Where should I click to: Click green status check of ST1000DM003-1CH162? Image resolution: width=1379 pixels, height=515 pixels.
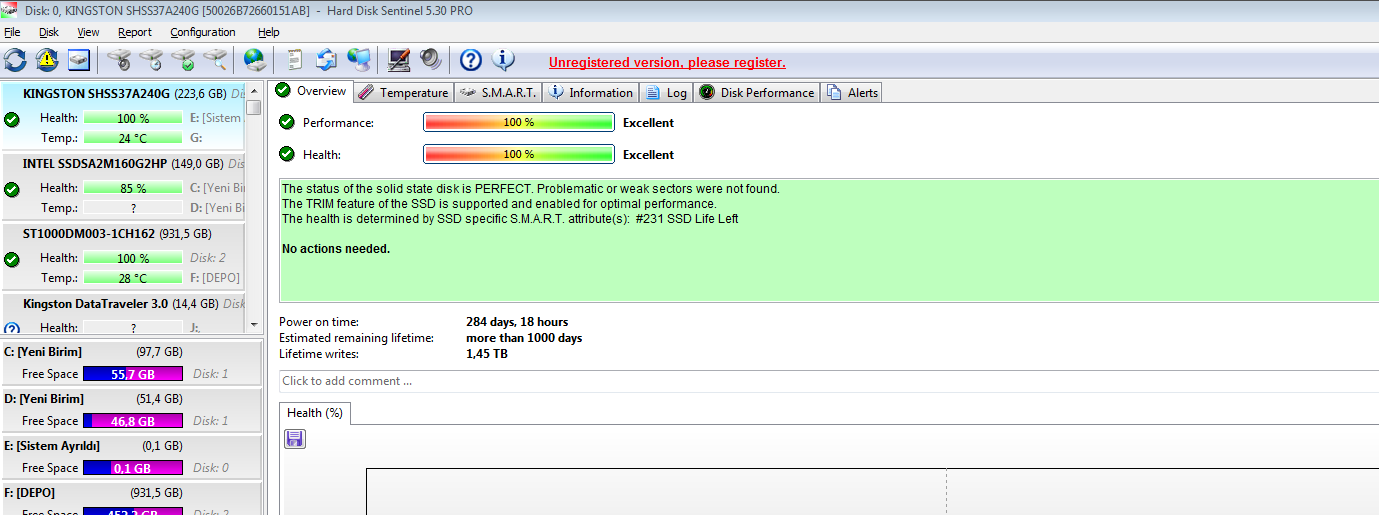(12, 259)
